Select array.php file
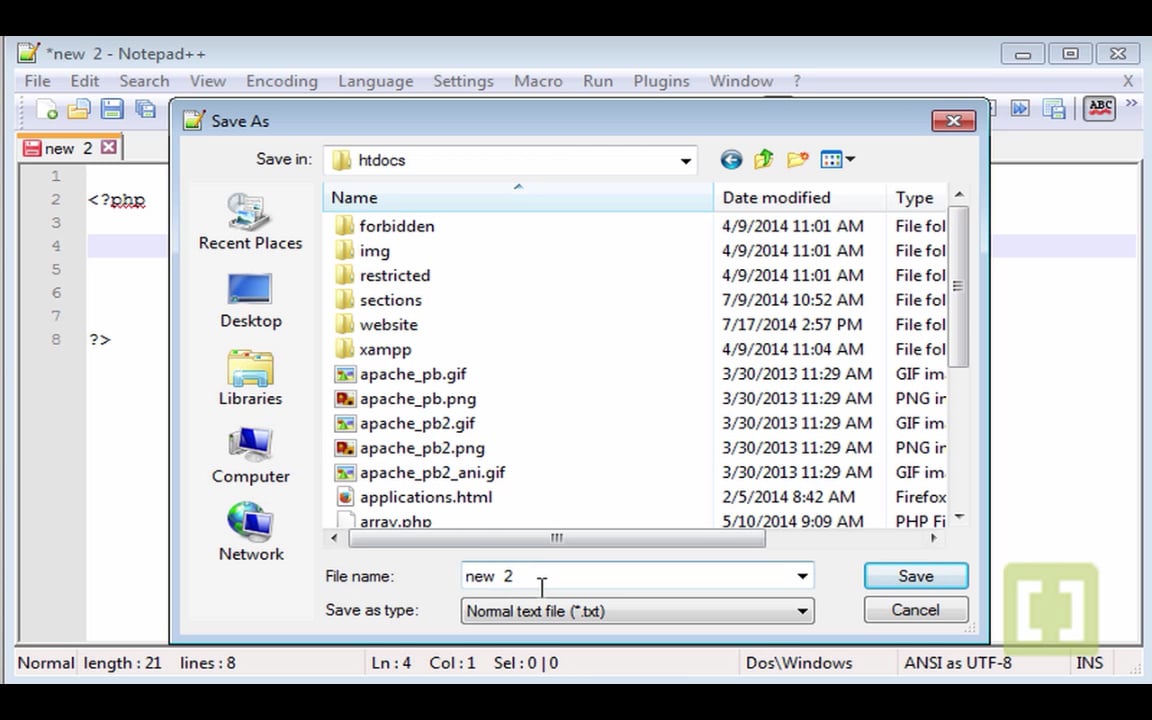 pyautogui.click(x=383, y=520)
